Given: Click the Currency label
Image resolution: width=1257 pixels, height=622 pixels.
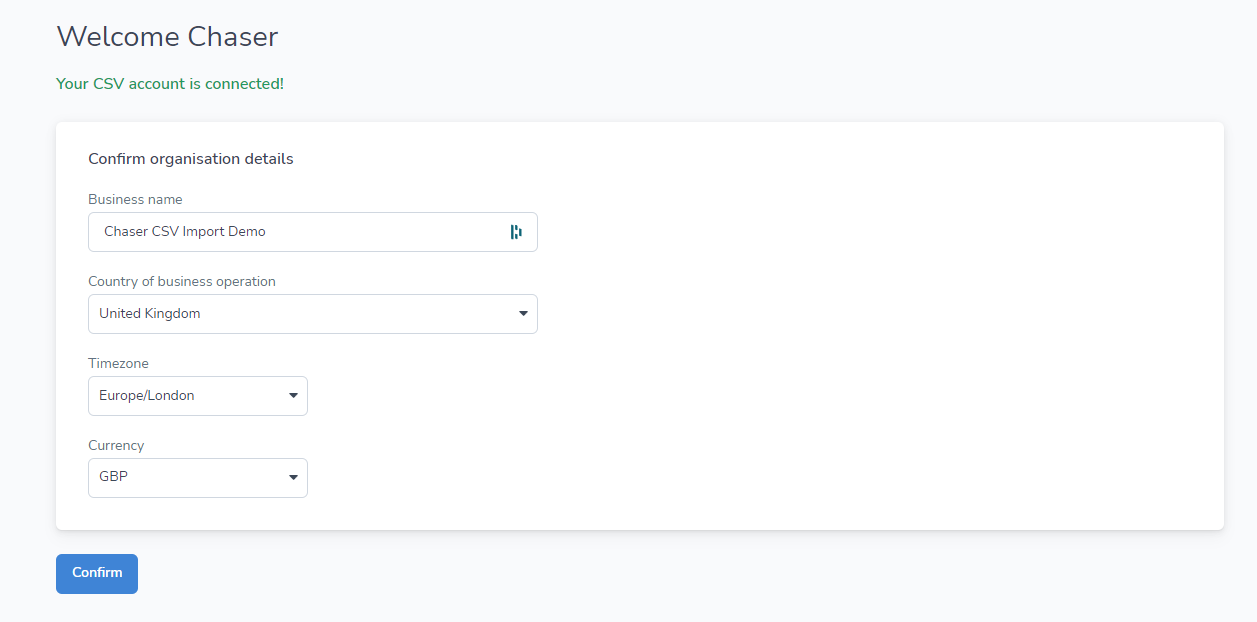Looking at the screenshot, I should coord(116,445).
